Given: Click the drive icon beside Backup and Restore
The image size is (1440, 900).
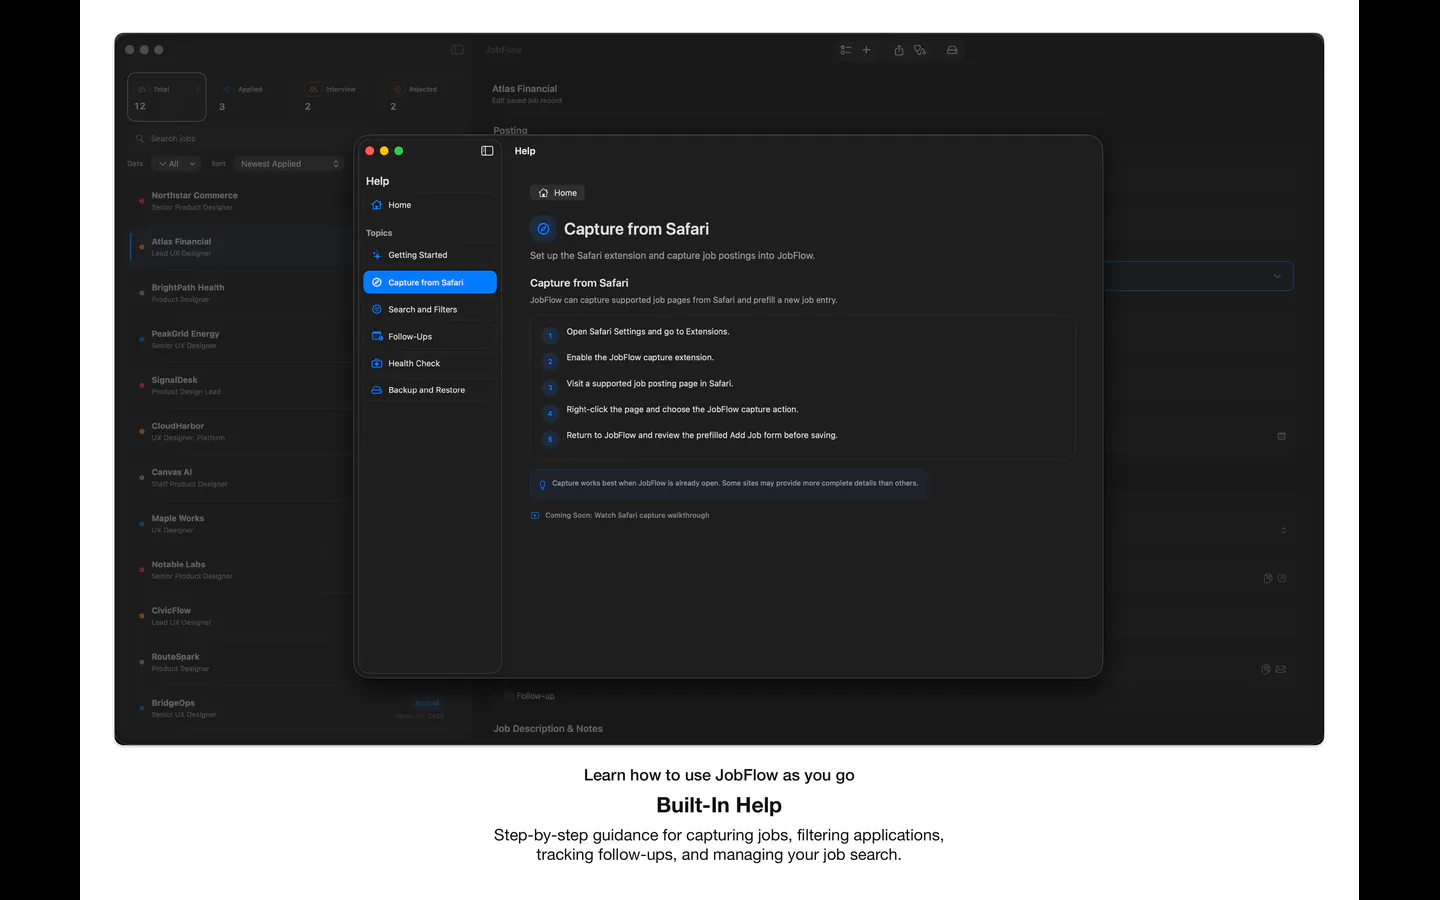Looking at the screenshot, I should [377, 390].
